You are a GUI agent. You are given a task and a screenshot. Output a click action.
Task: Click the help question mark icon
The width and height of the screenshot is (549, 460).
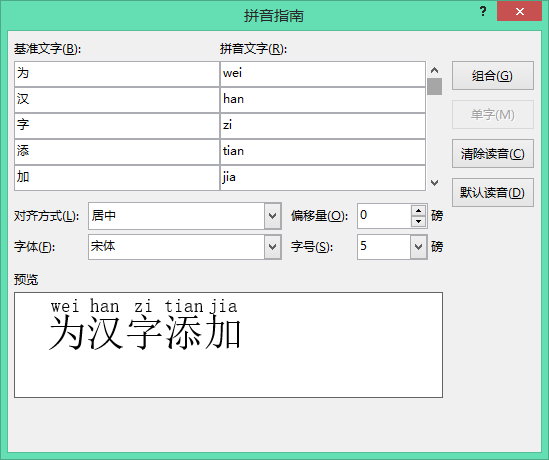tap(483, 12)
